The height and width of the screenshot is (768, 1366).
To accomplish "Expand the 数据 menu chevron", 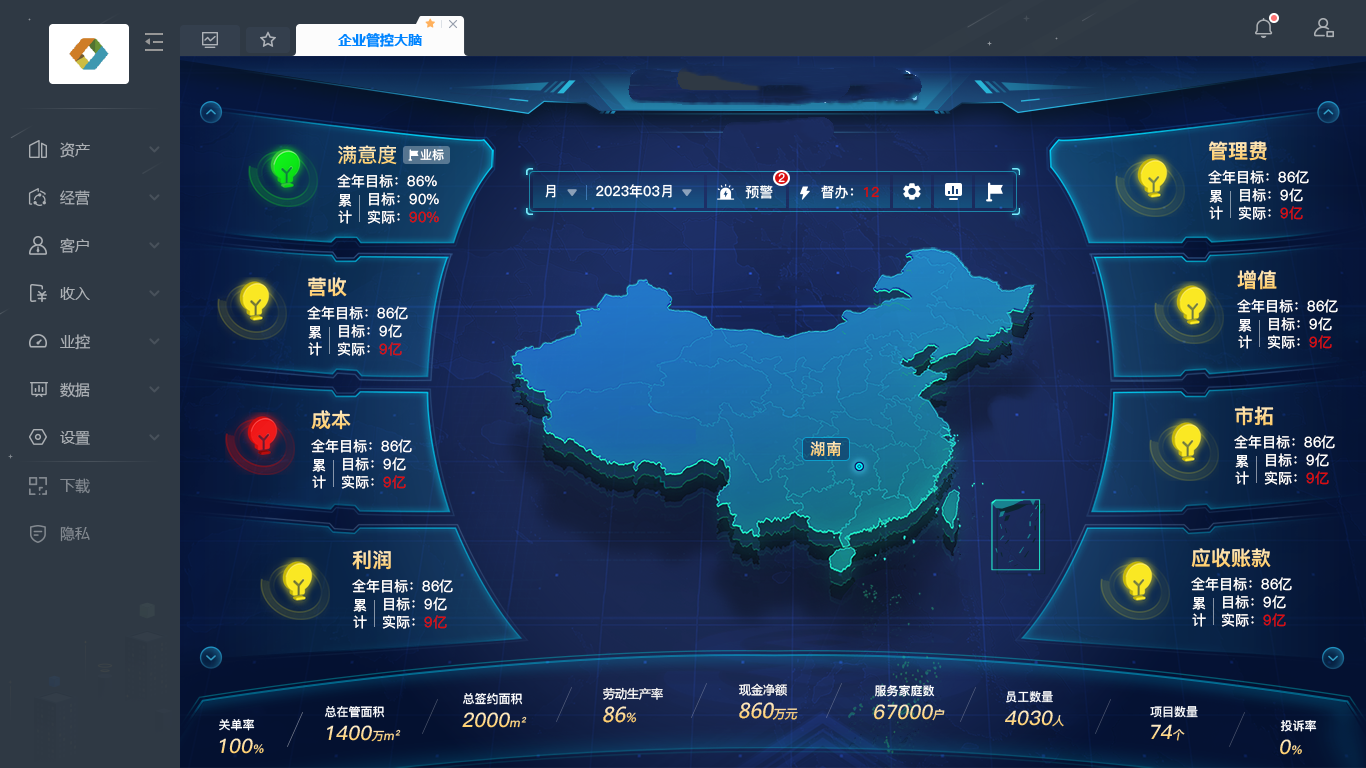I will 154,389.
